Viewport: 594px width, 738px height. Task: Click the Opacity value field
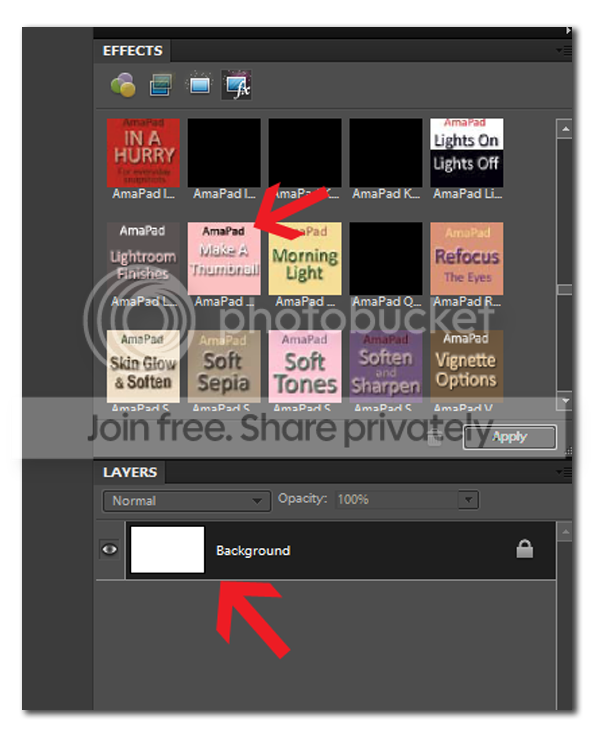coord(397,499)
